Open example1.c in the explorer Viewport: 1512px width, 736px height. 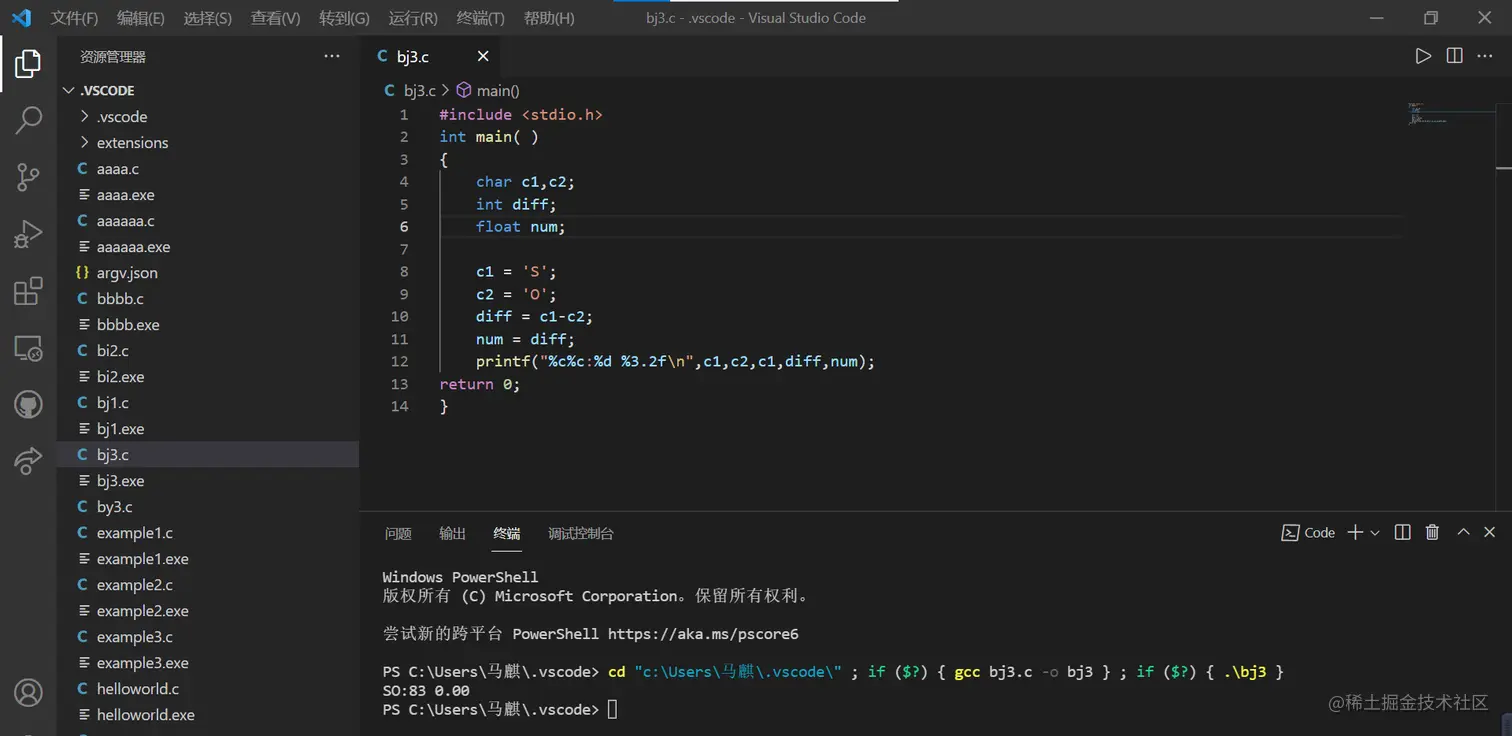click(x=208, y=532)
